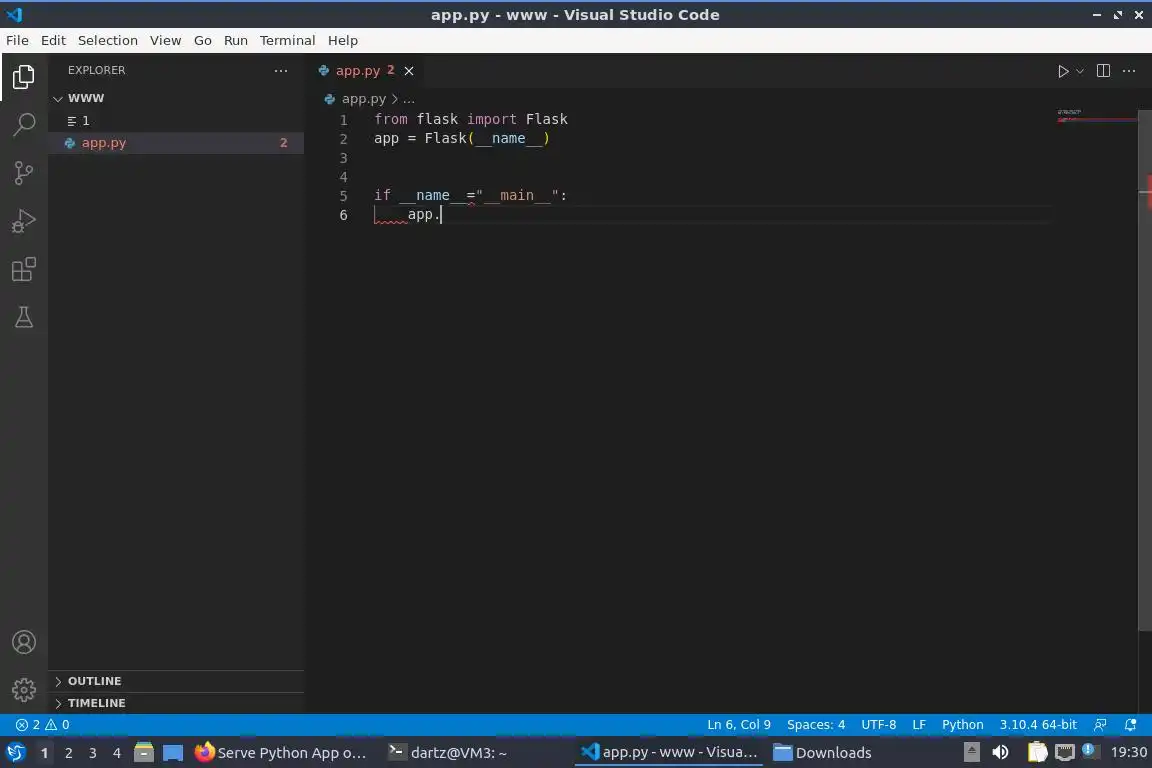Image resolution: width=1152 pixels, height=768 pixels.
Task: Change end of line sequence LF
Action: point(918,725)
